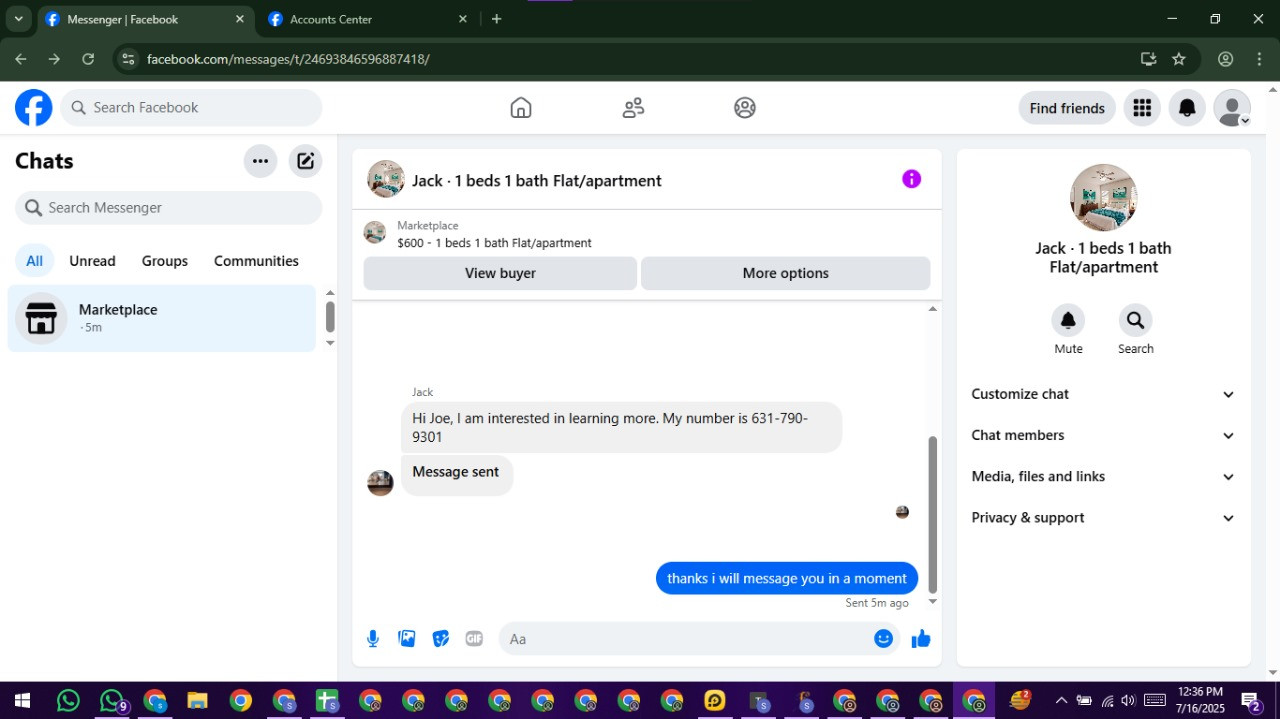Open taskbar volume control
The image size is (1280, 719).
1129,700
